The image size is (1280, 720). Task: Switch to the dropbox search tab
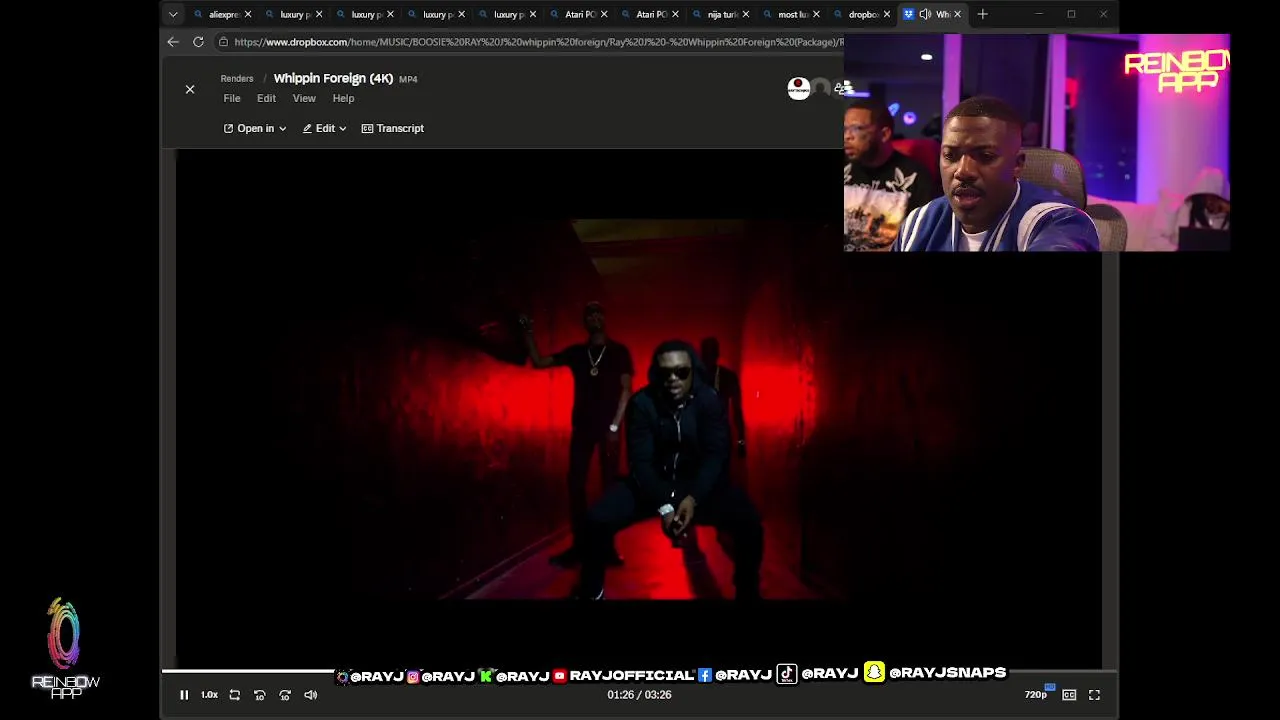click(863, 14)
